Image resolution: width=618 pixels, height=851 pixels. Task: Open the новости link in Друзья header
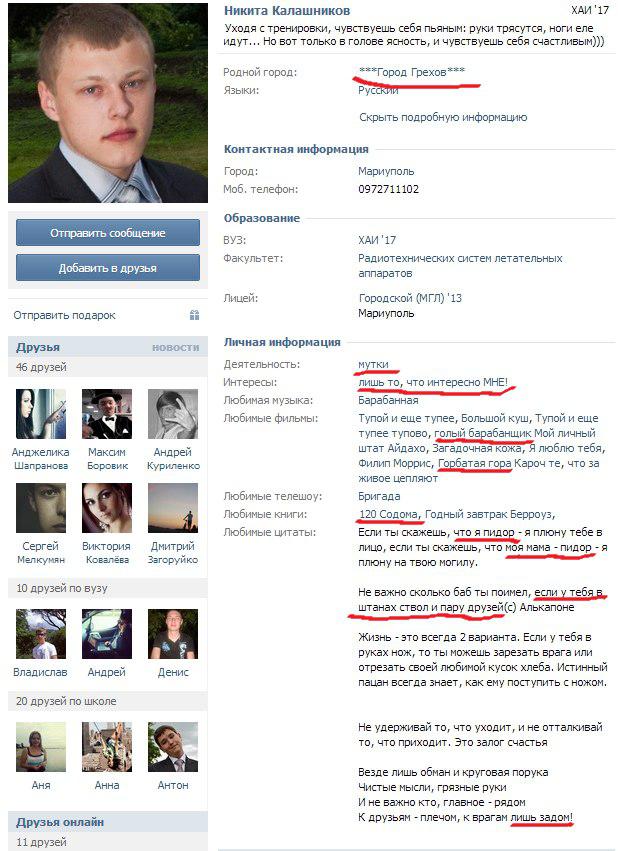pyautogui.click(x=175, y=347)
